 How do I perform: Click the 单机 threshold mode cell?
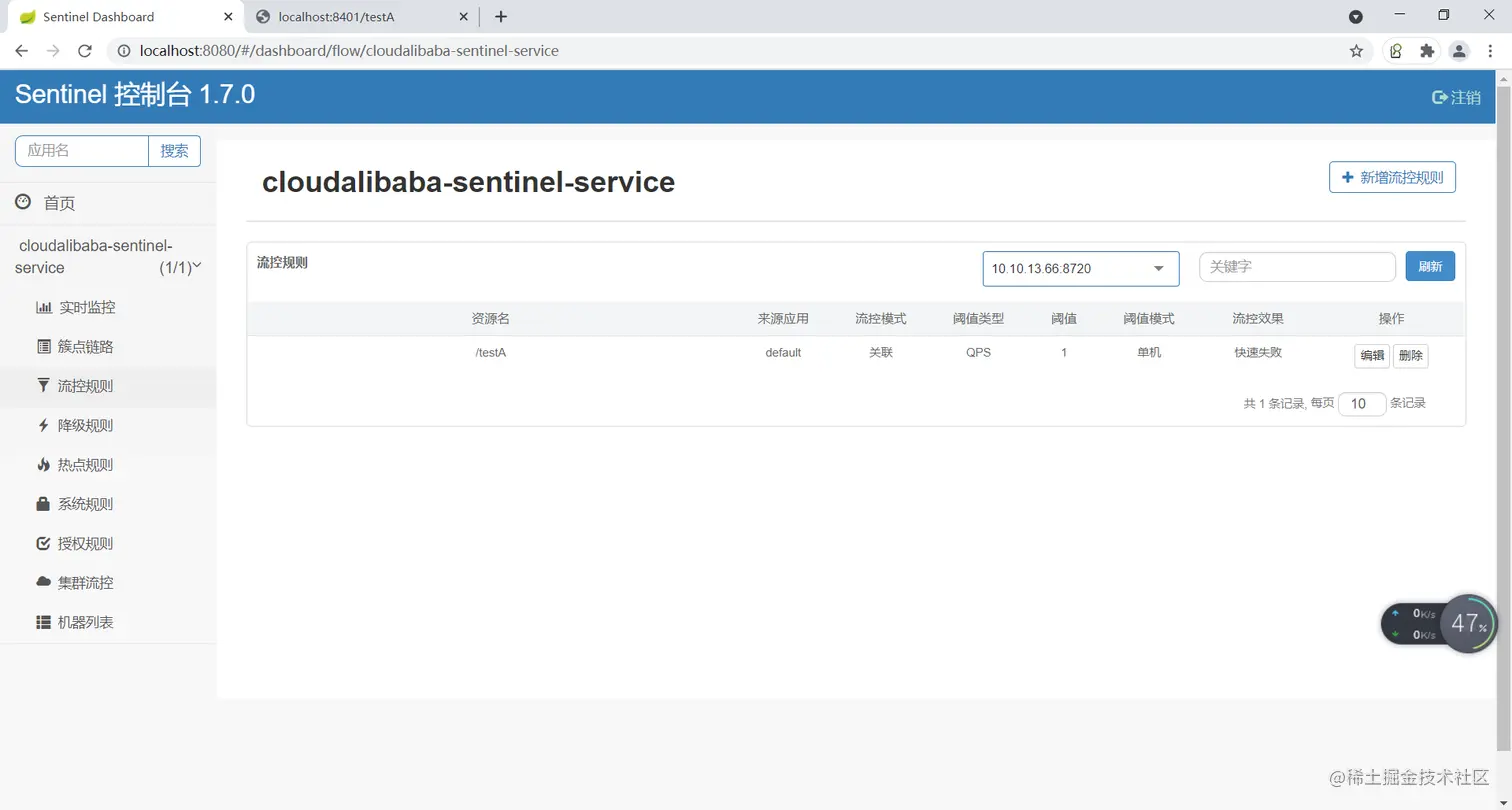coord(1149,352)
